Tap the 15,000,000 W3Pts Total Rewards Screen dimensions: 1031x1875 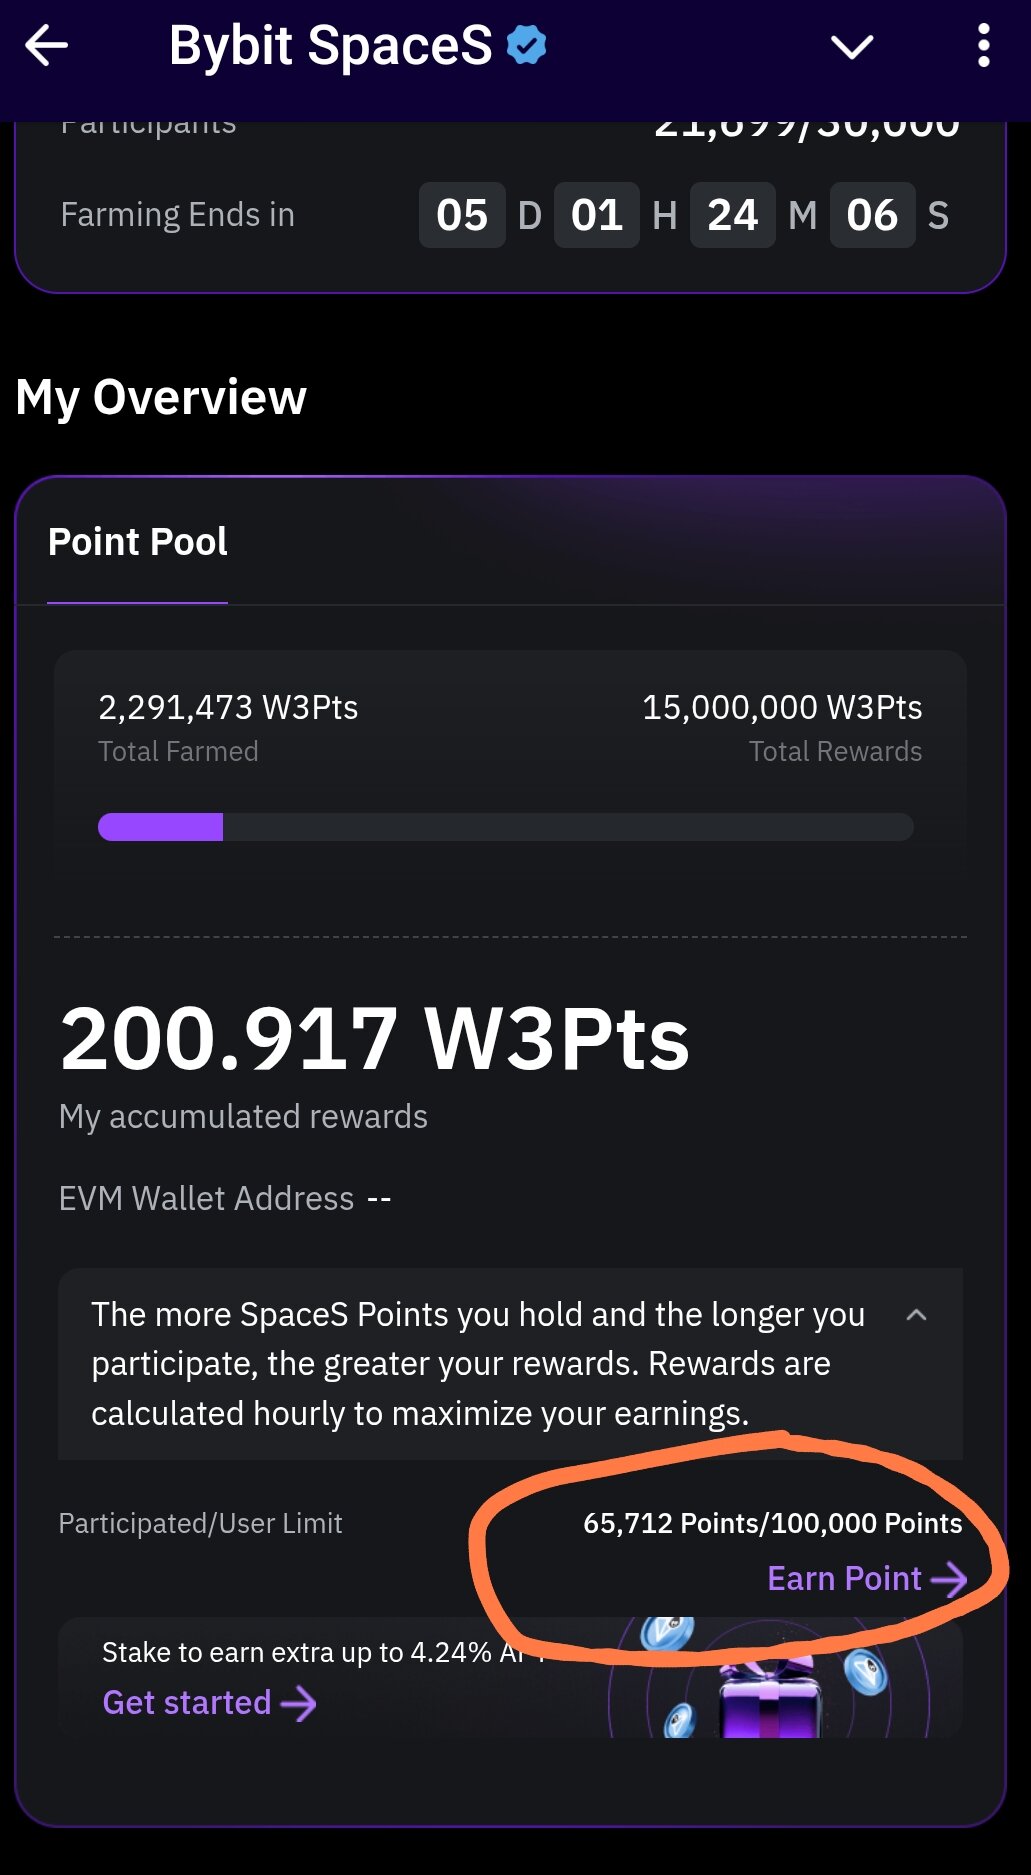point(782,708)
